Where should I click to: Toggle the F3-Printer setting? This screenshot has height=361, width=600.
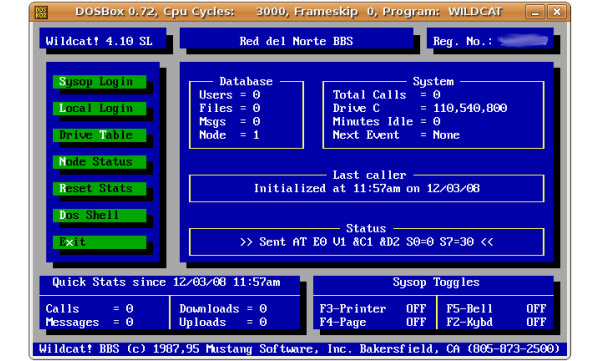373,309
